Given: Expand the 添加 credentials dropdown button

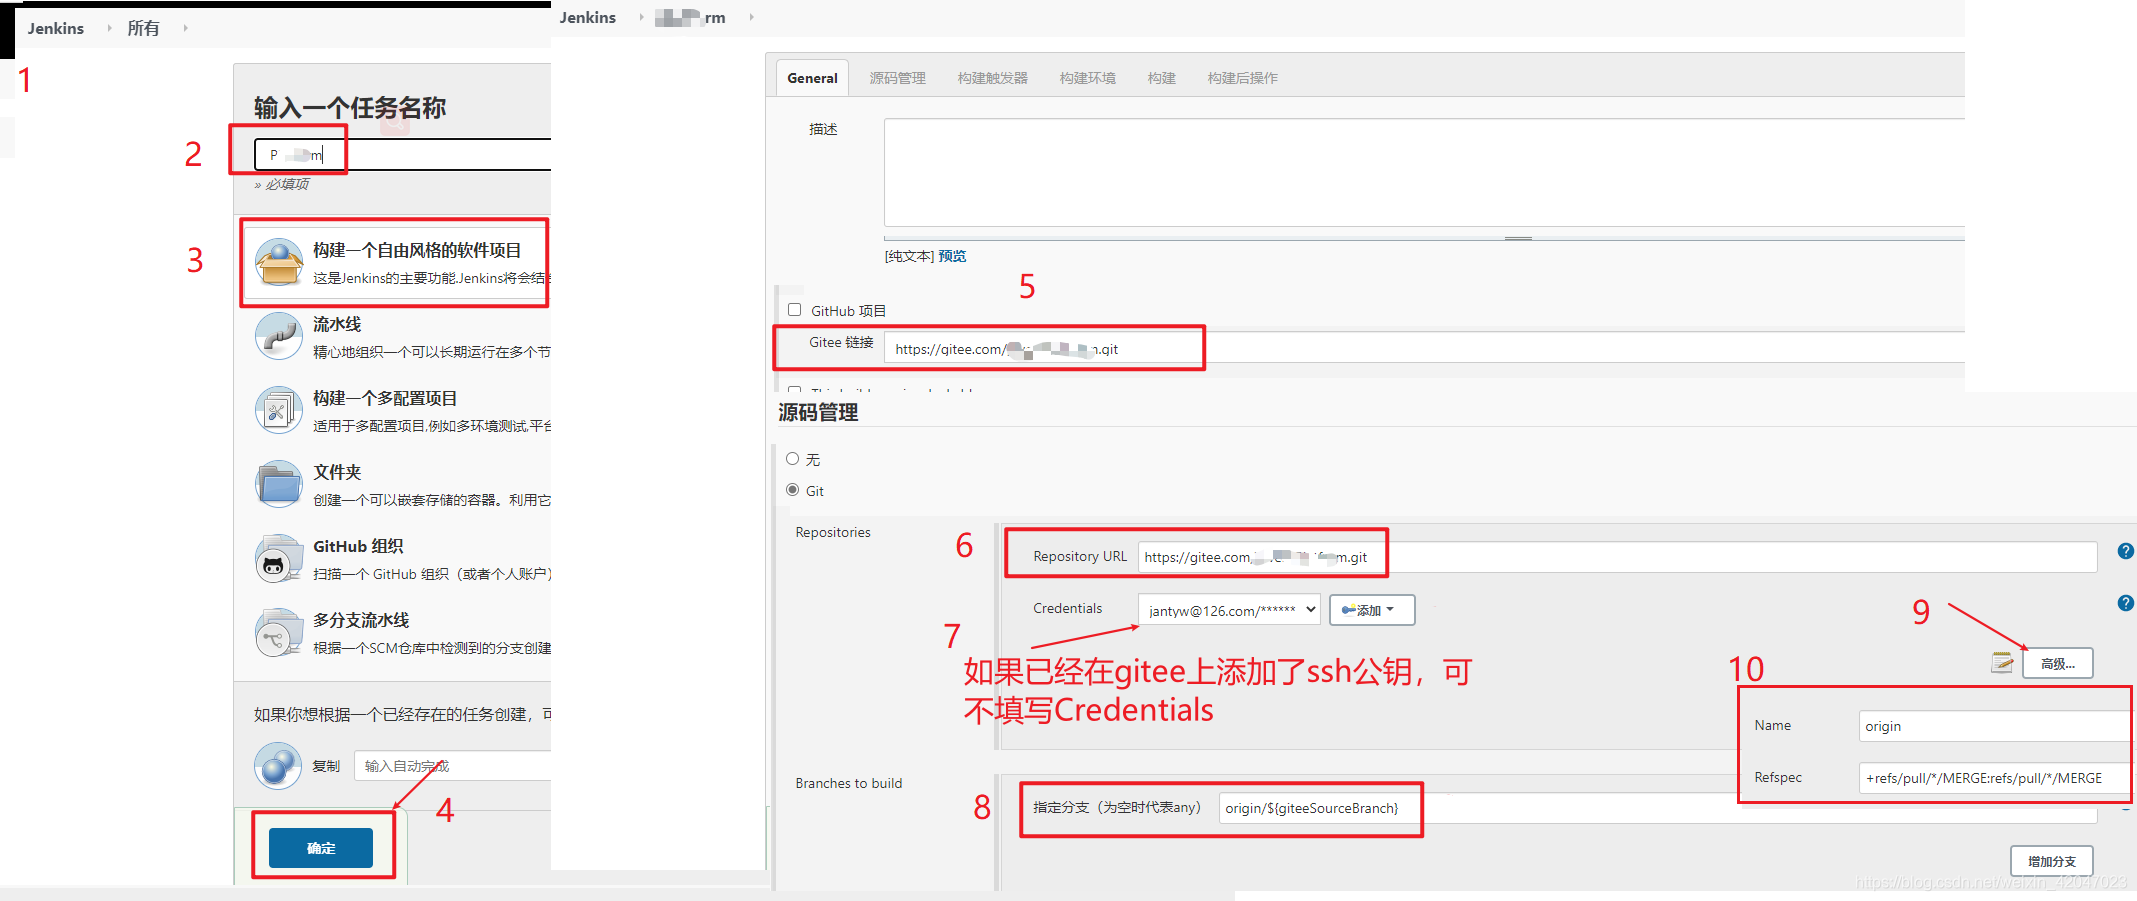Looking at the screenshot, I should [x=1372, y=610].
